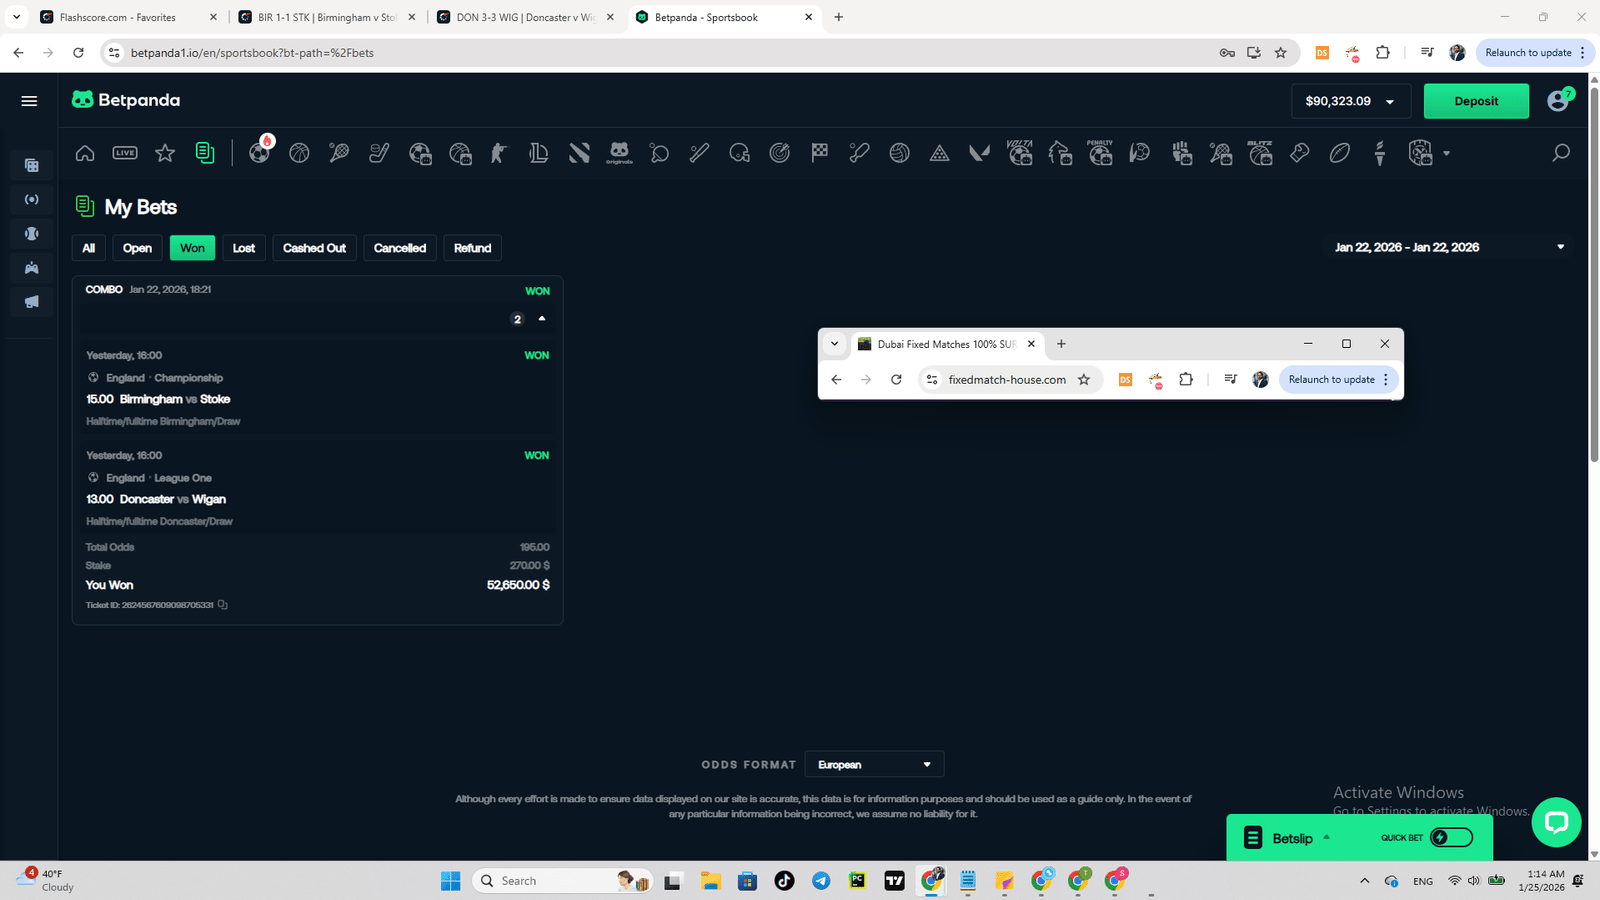This screenshot has width=1600, height=900.
Task: Click the green Deposit button
Action: (x=1475, y=101)
